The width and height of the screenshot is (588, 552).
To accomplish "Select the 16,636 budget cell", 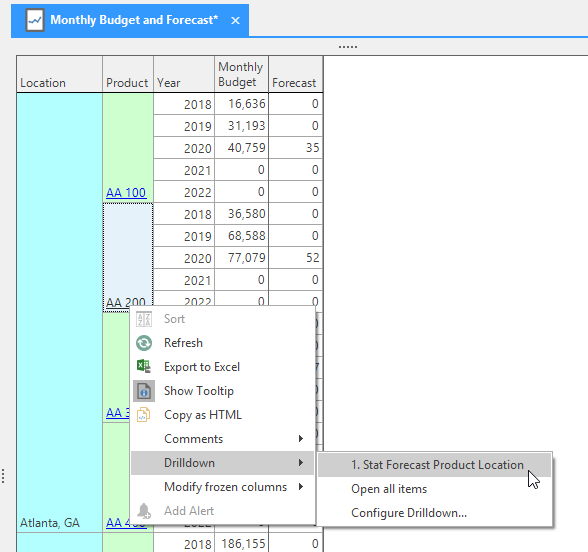I will [x=241, y=104].
